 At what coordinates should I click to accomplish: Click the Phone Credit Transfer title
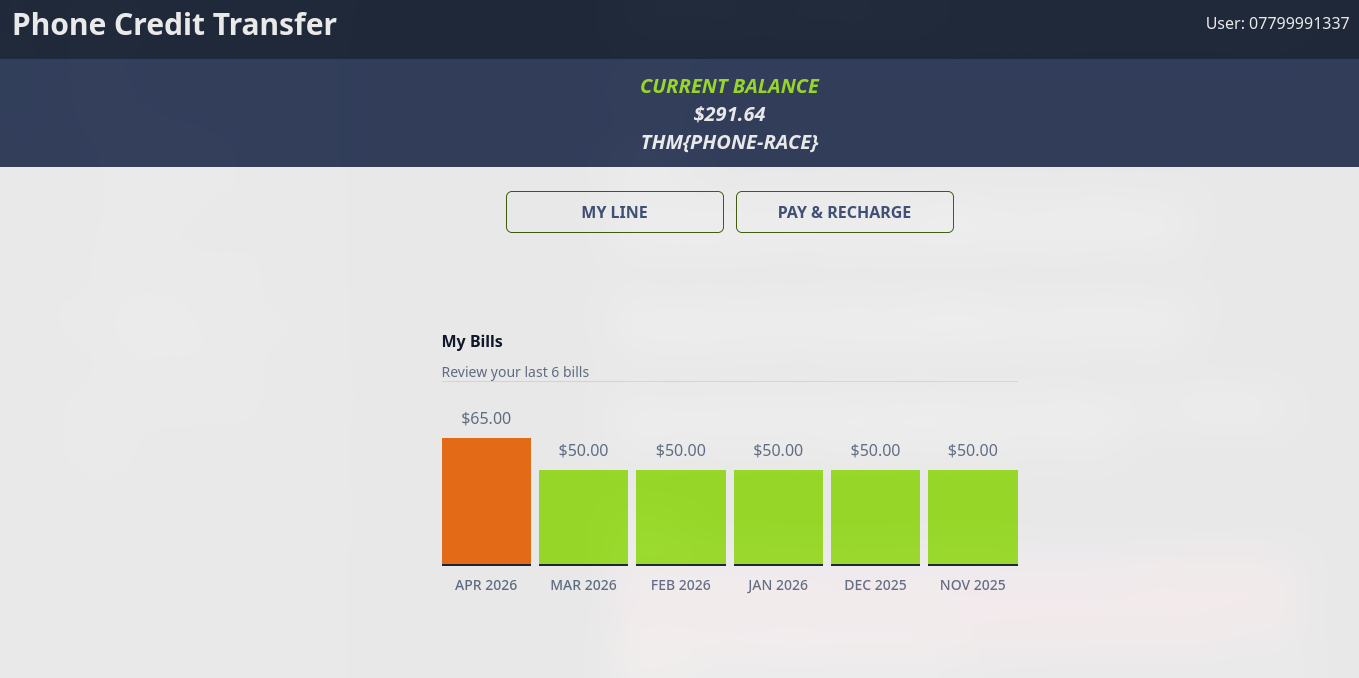coord(174,24)
